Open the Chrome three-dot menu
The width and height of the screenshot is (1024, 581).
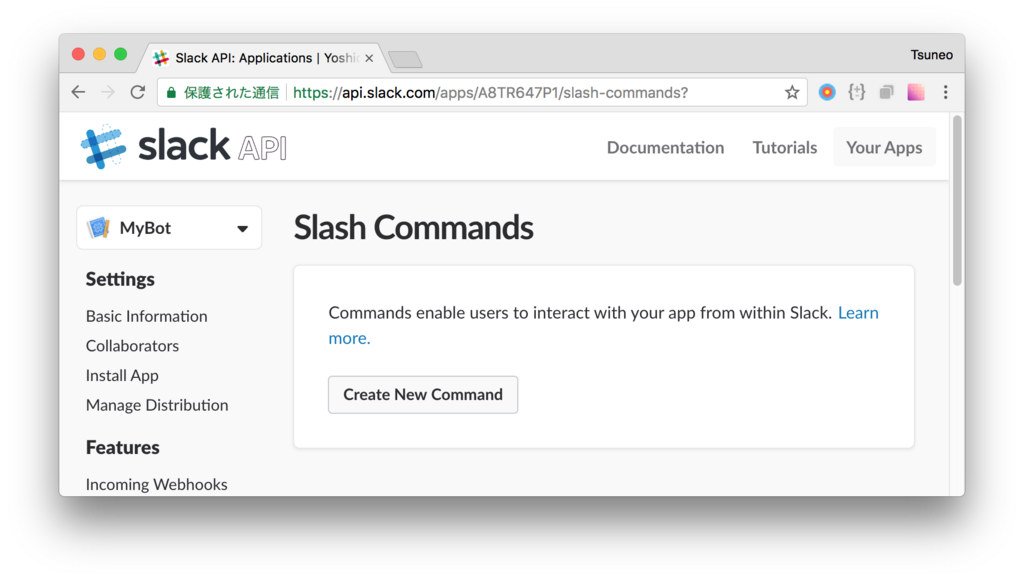(x=945, y=92)
